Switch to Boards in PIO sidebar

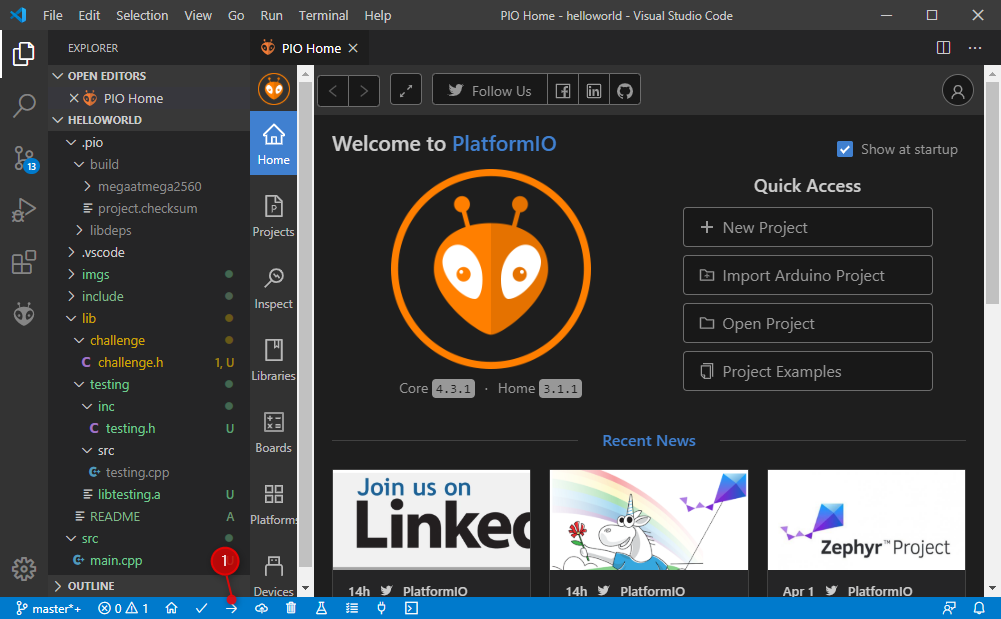point(273,433)
